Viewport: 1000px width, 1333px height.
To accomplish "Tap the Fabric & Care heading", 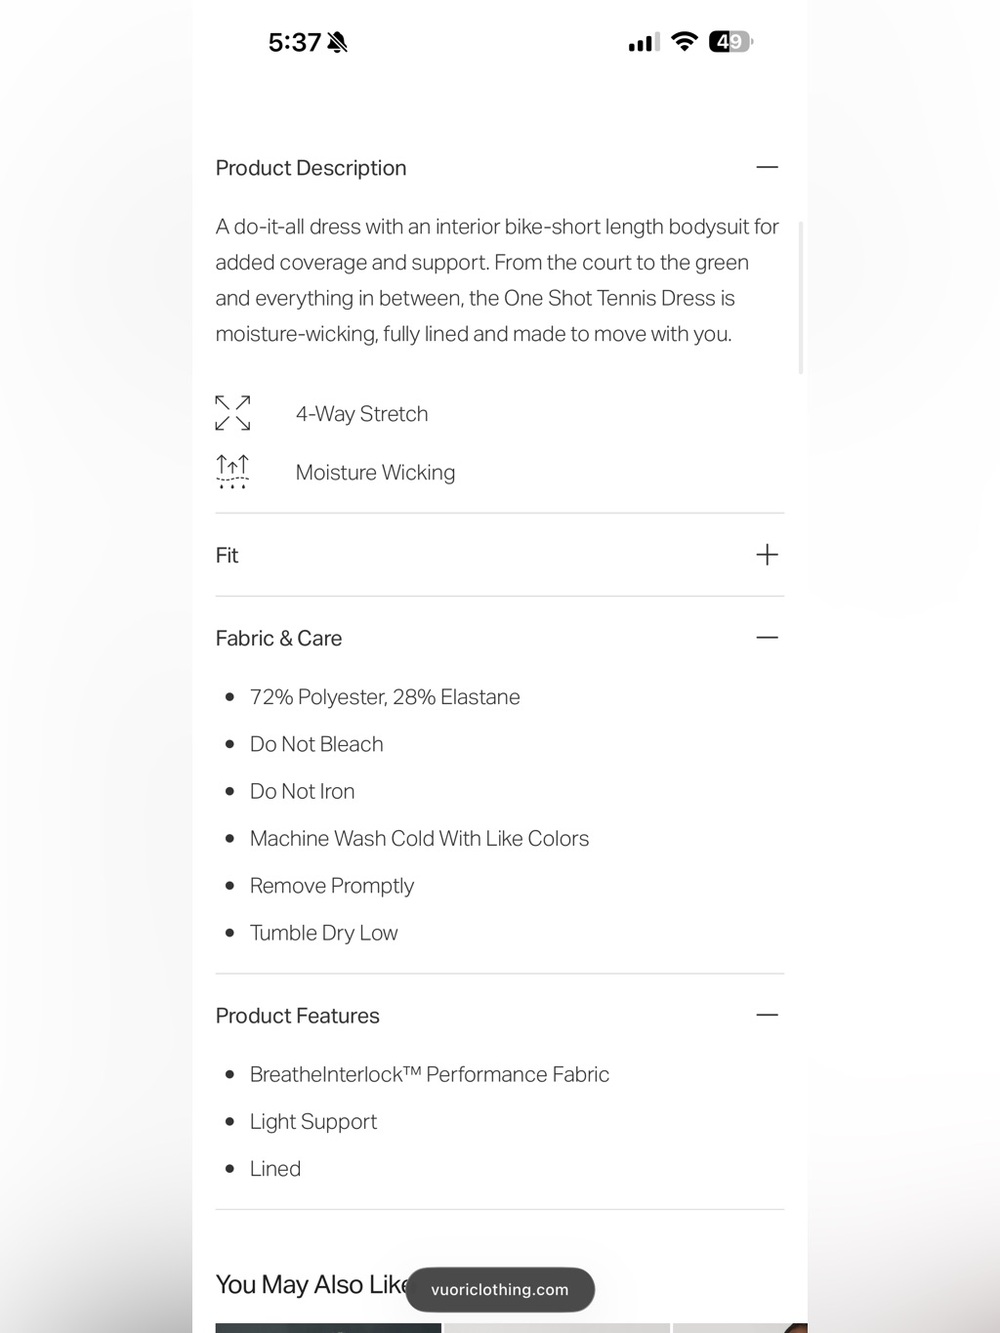I will click(x=279, y=638).
